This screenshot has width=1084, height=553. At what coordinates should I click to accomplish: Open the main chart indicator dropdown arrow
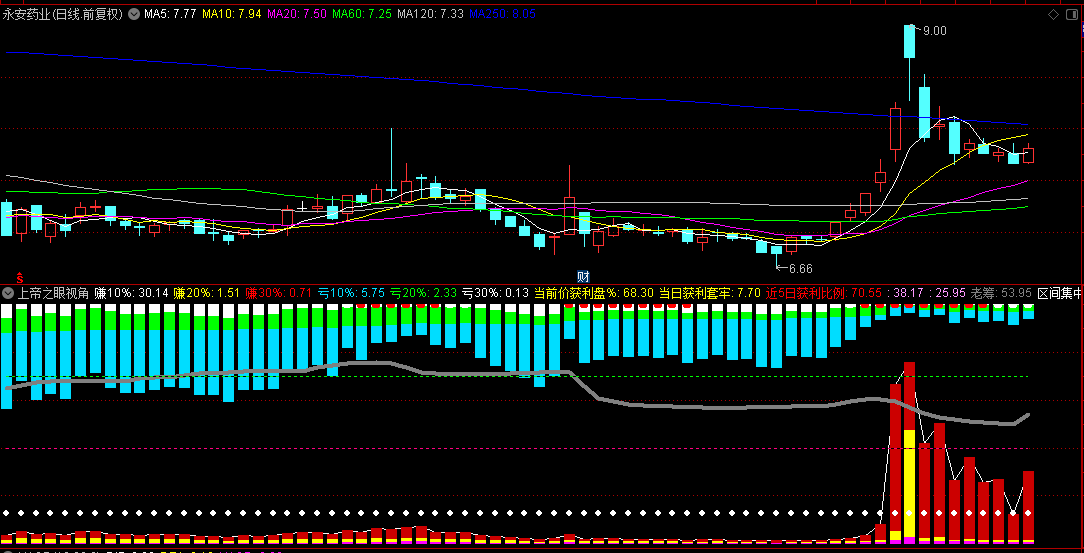[x=134, y=14]
